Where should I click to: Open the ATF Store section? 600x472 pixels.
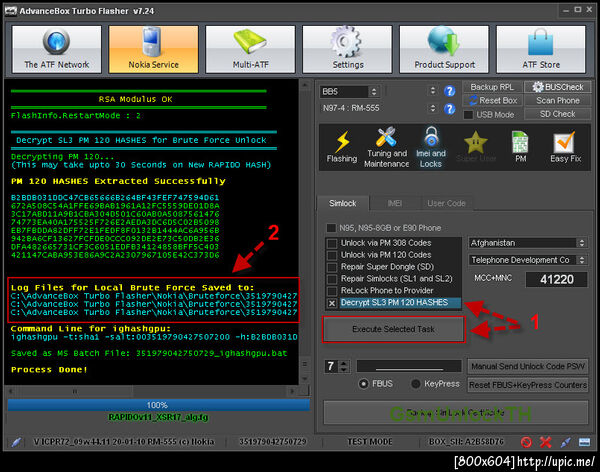tap(541, 49)
